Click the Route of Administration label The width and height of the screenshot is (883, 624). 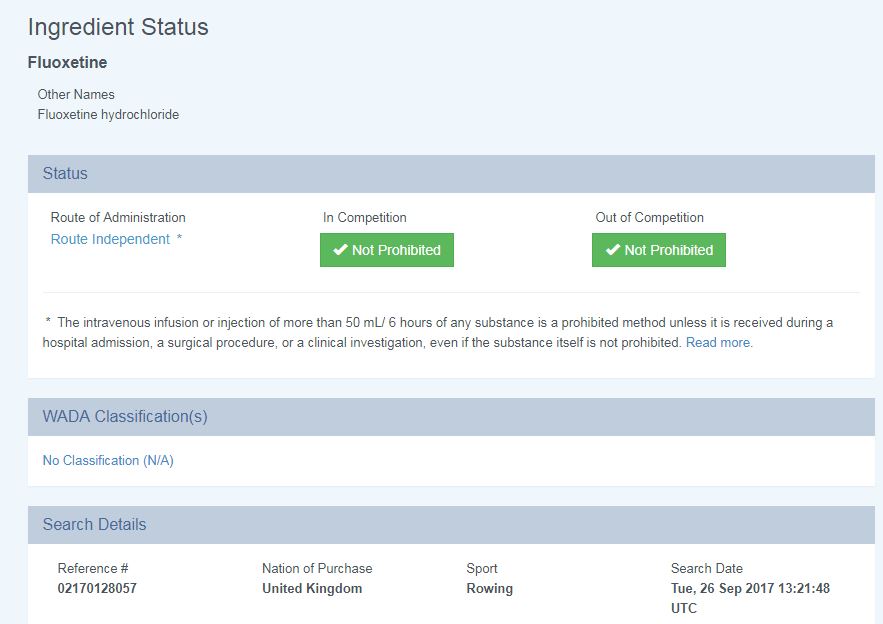(x=118, y=217)
